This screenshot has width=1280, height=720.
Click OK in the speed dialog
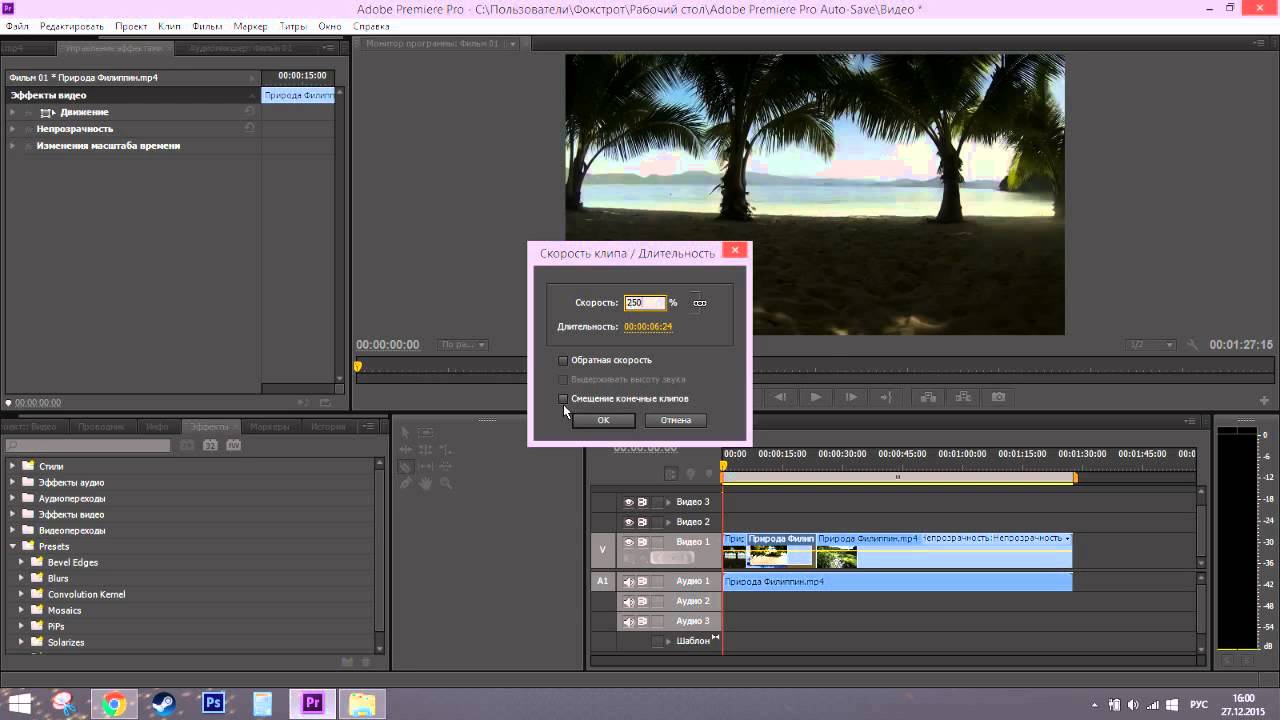603,420
